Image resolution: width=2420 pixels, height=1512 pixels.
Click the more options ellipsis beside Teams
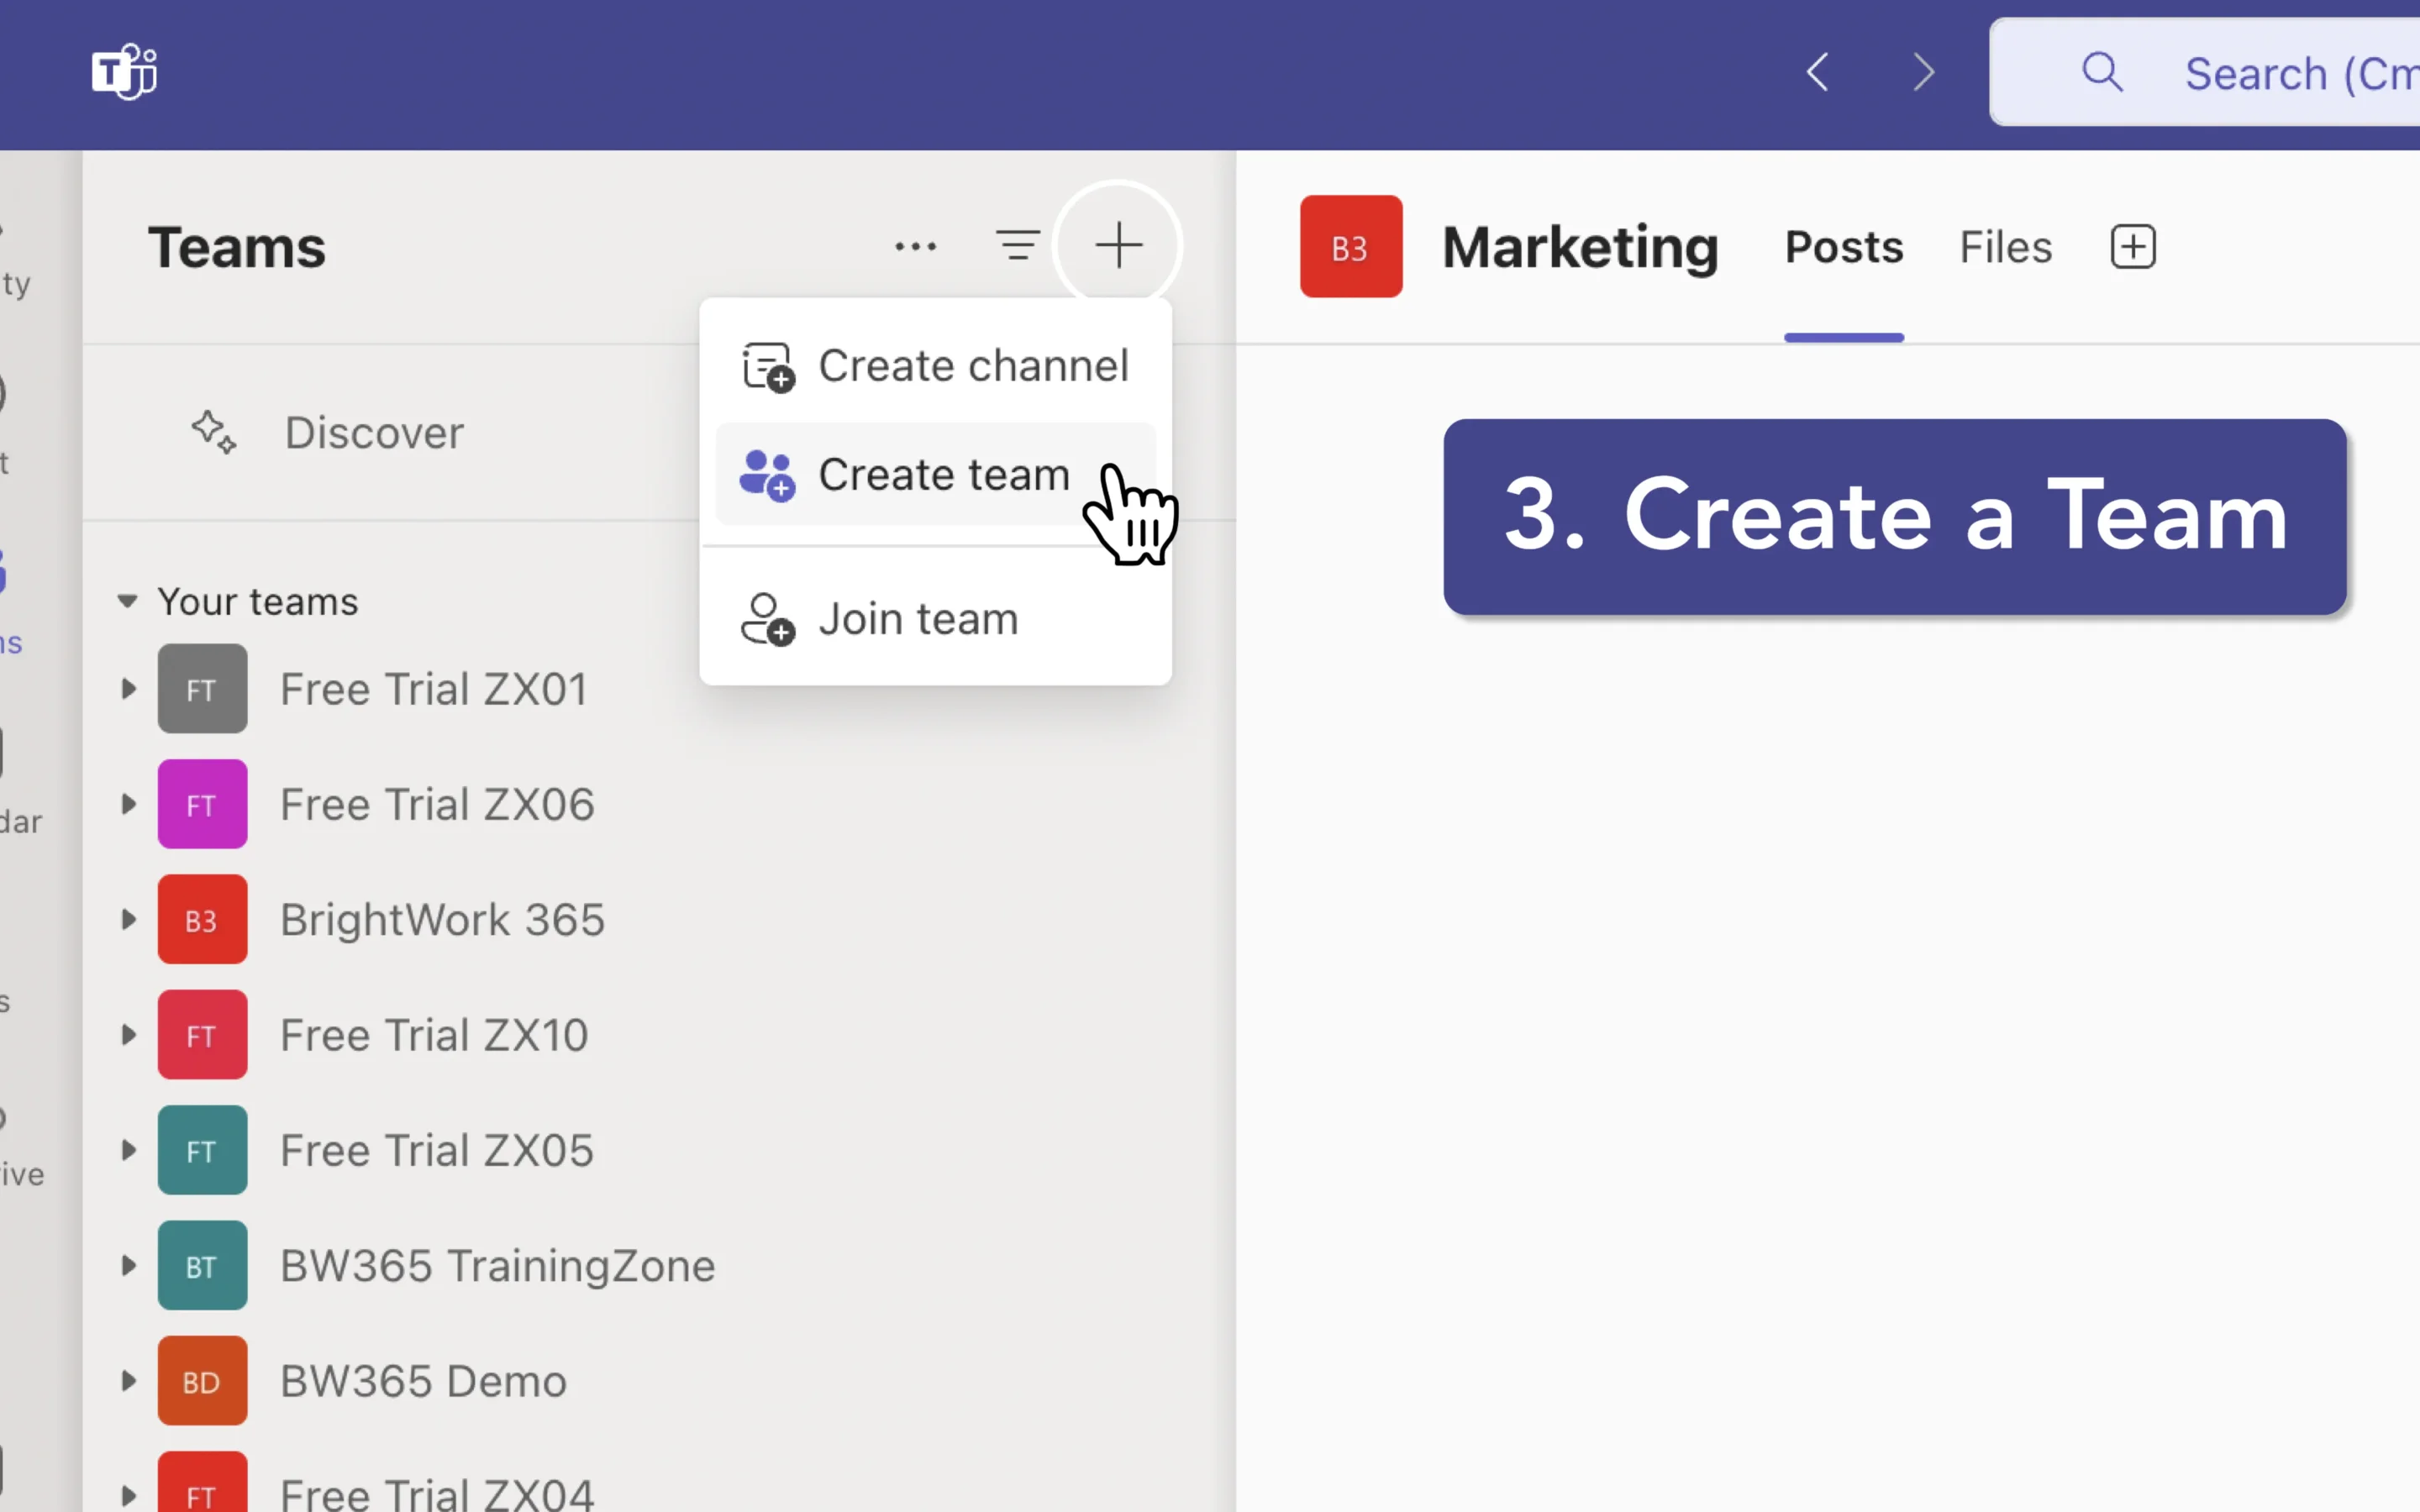tap(916, 245)
